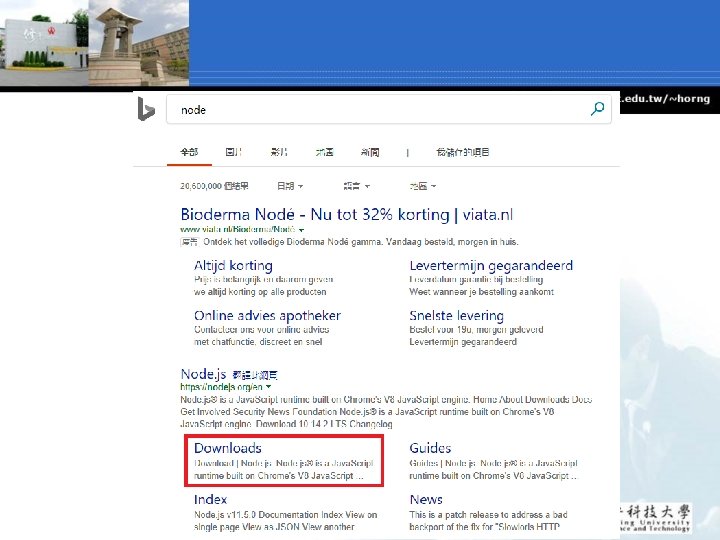Switch to the 圖片 images tab

(x=234, y=152)
